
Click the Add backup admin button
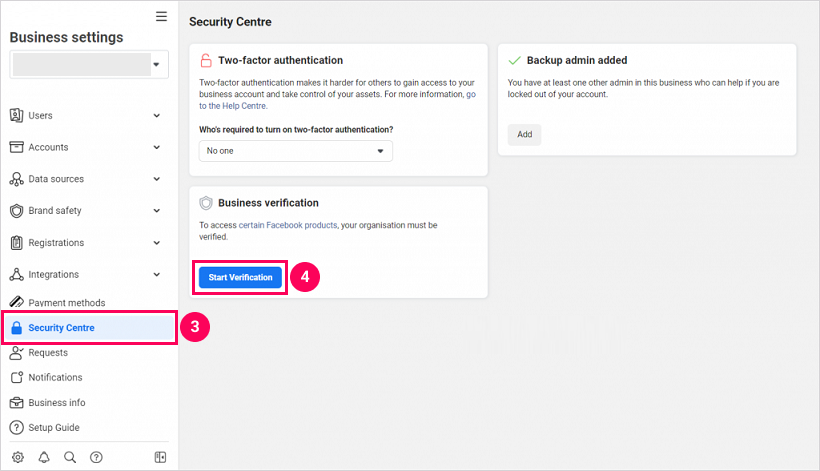[524, 134]
